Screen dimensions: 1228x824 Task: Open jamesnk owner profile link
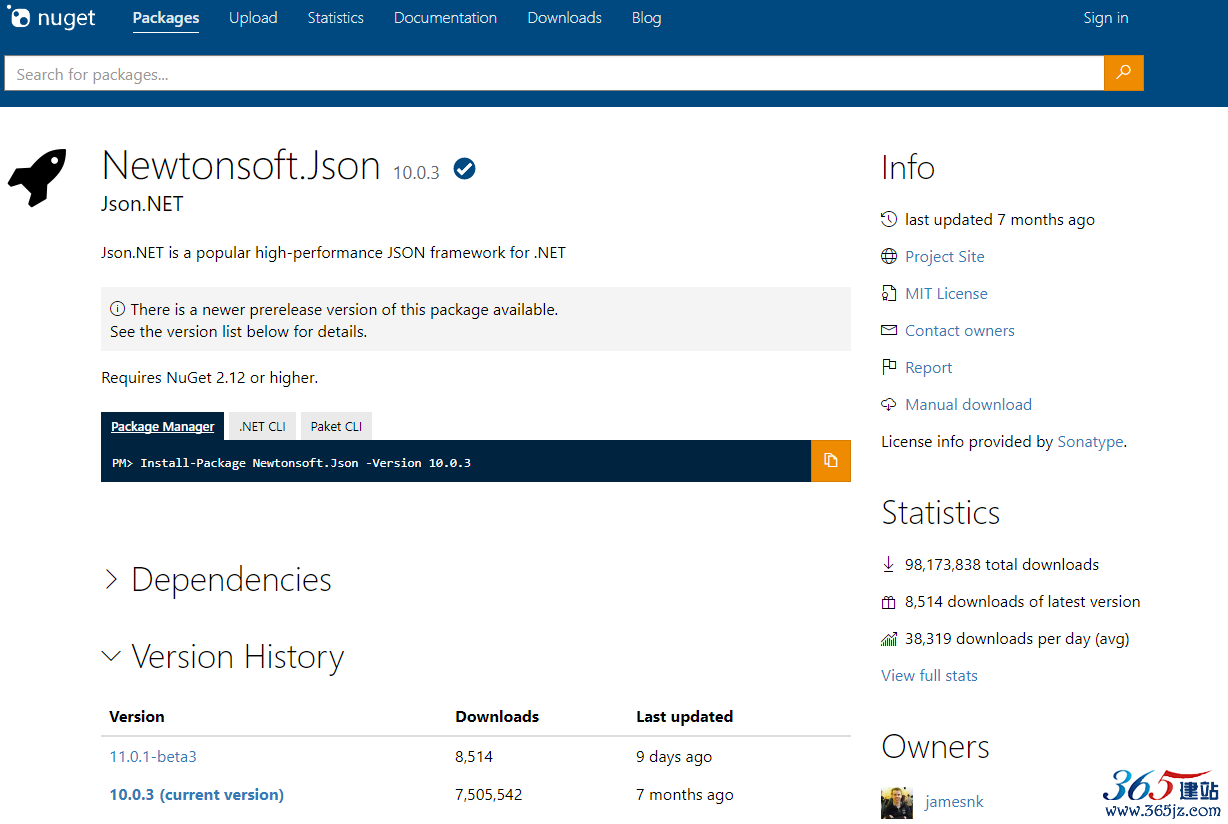pyautogui.click(x=955, y=801)
